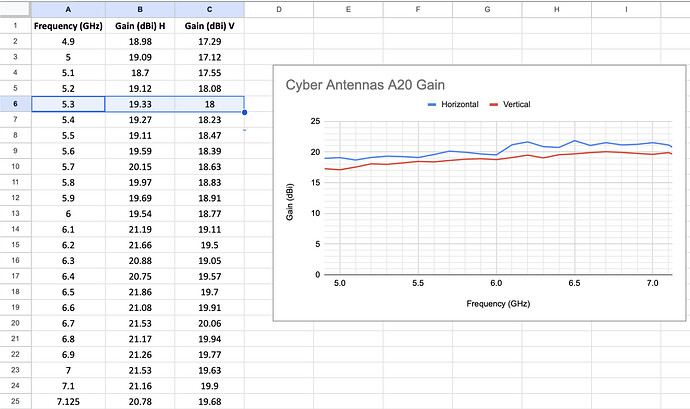The height and width of the screenshot is (409, 690).
Task: Select column A header
Action: pyautogui.click(x=68, y=9)
